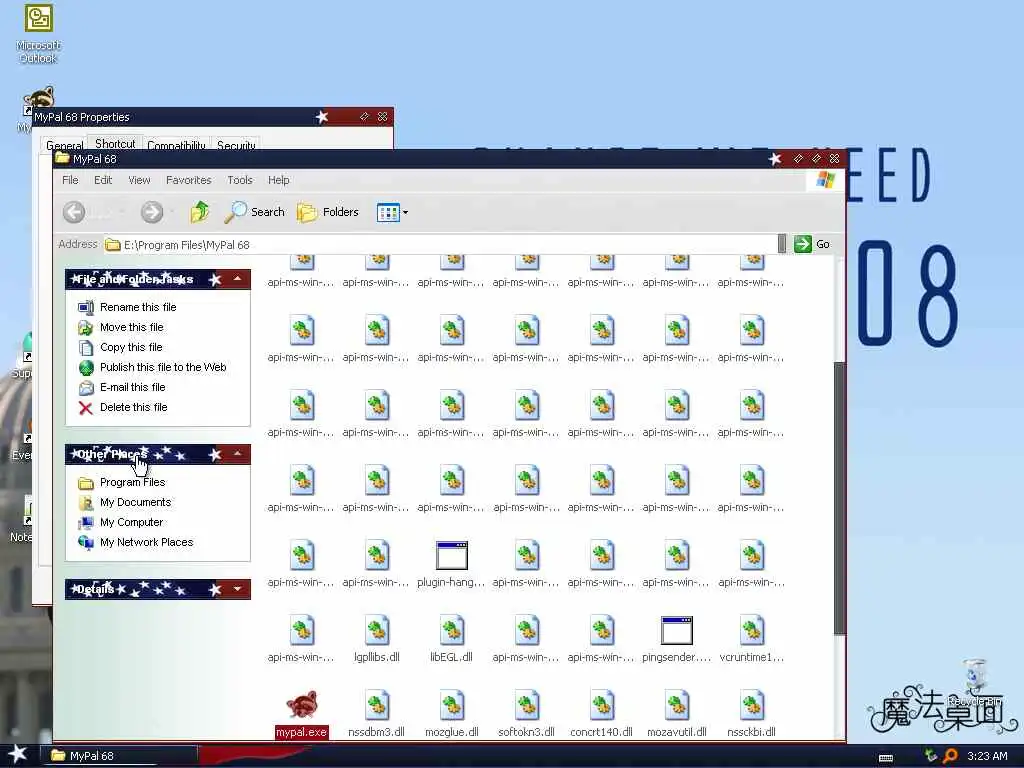
Task: Switch to Security tab in Properties window
Action: pyautogui.click(x=236, y=145)
